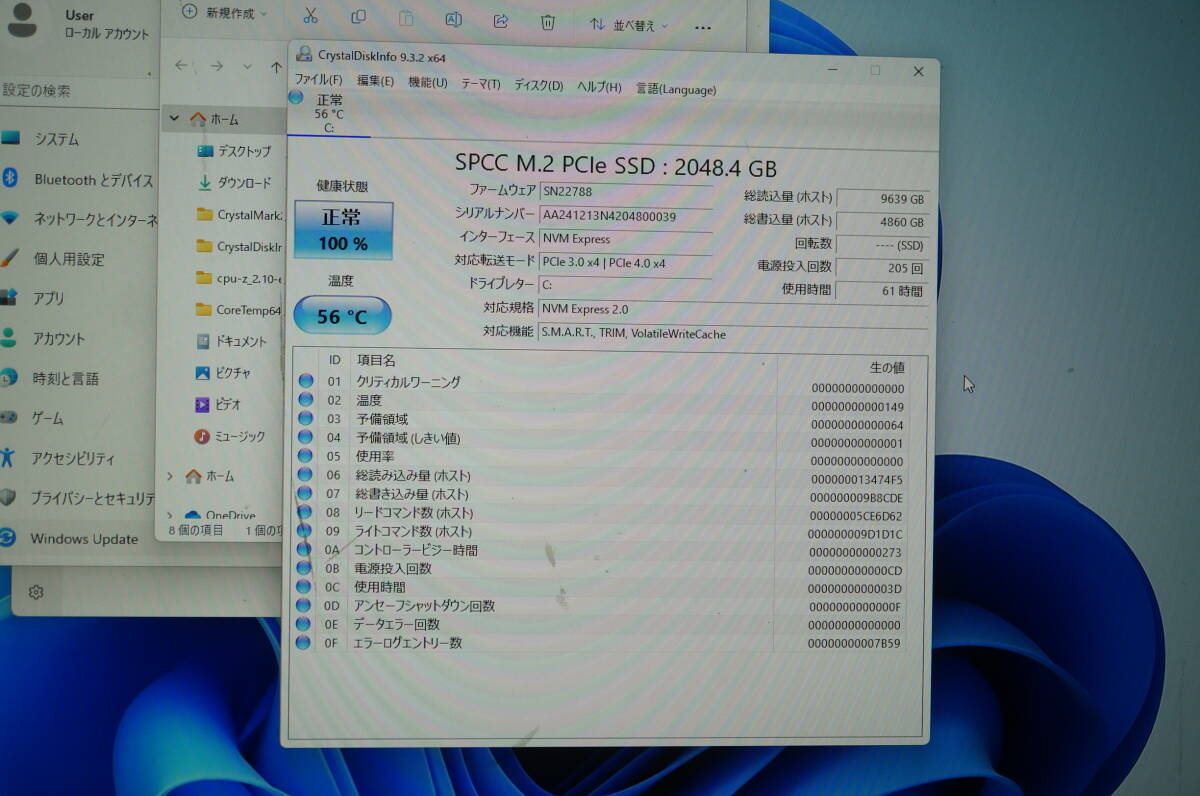This screenshot has height=796, width=1200.
Task: Click the firmware field SN22788
Action: coord(626,191)
